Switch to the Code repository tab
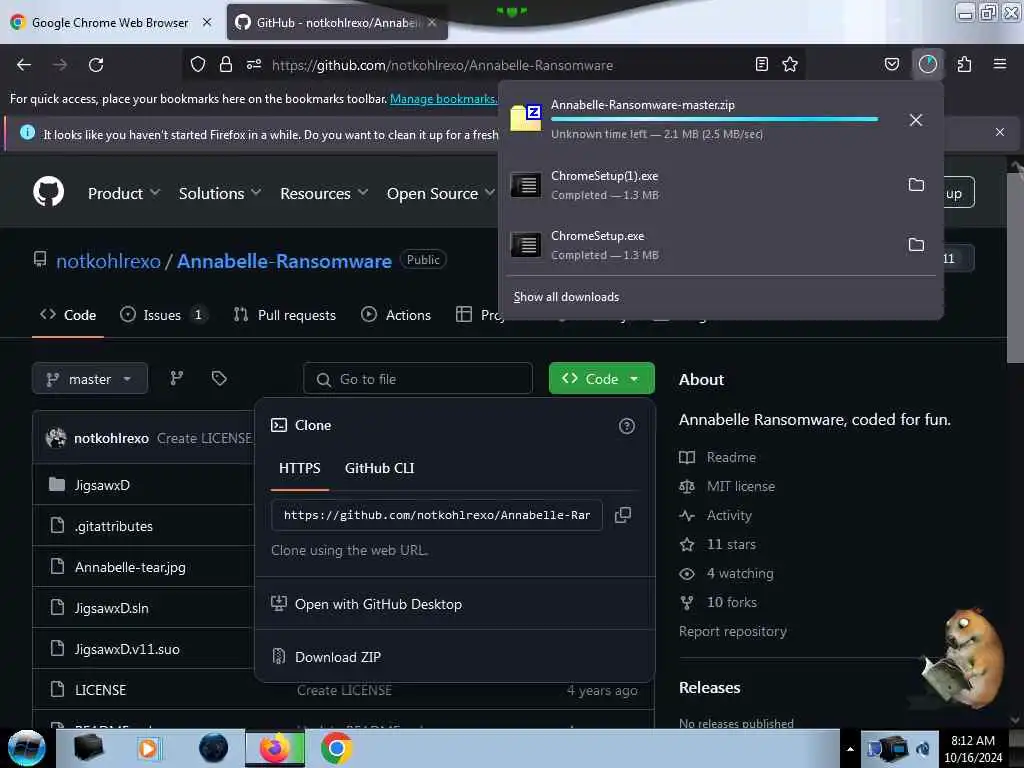1024x768 pixels. (68, 315)
